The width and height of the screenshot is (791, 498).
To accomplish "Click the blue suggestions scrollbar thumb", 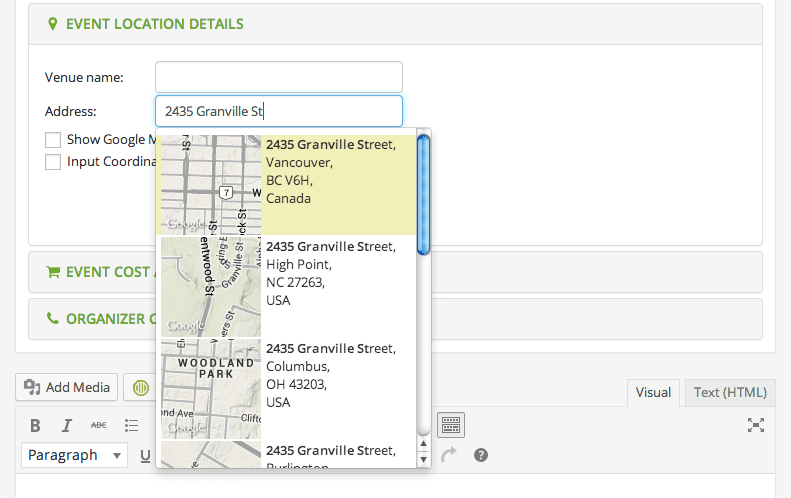I will point(423,195).
